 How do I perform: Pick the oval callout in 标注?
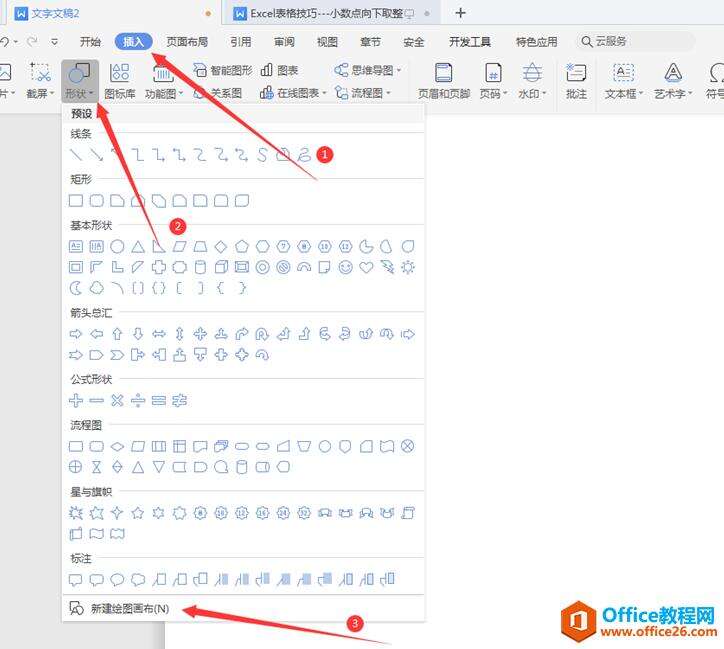[x=117, y=580]
